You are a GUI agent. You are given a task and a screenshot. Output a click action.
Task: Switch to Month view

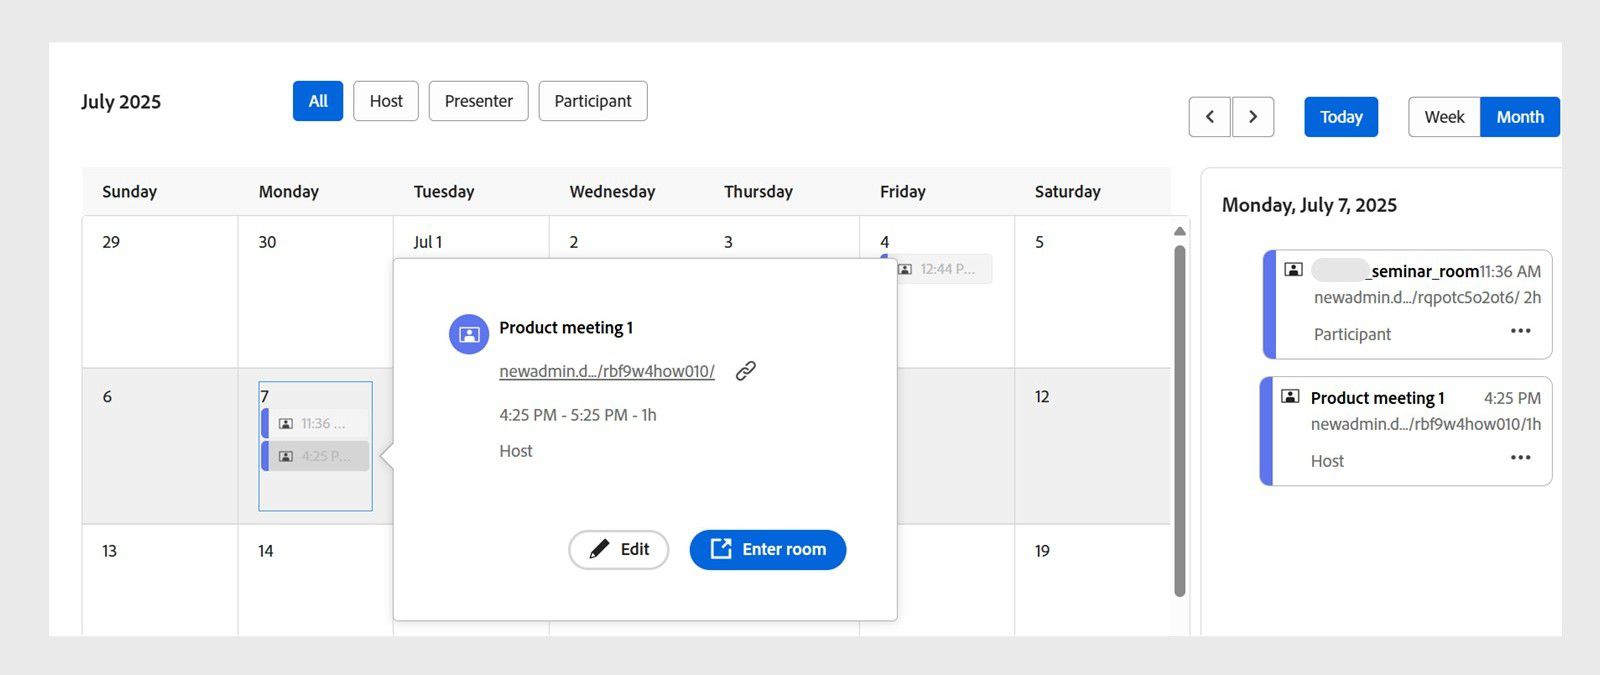pos(1519,116)
